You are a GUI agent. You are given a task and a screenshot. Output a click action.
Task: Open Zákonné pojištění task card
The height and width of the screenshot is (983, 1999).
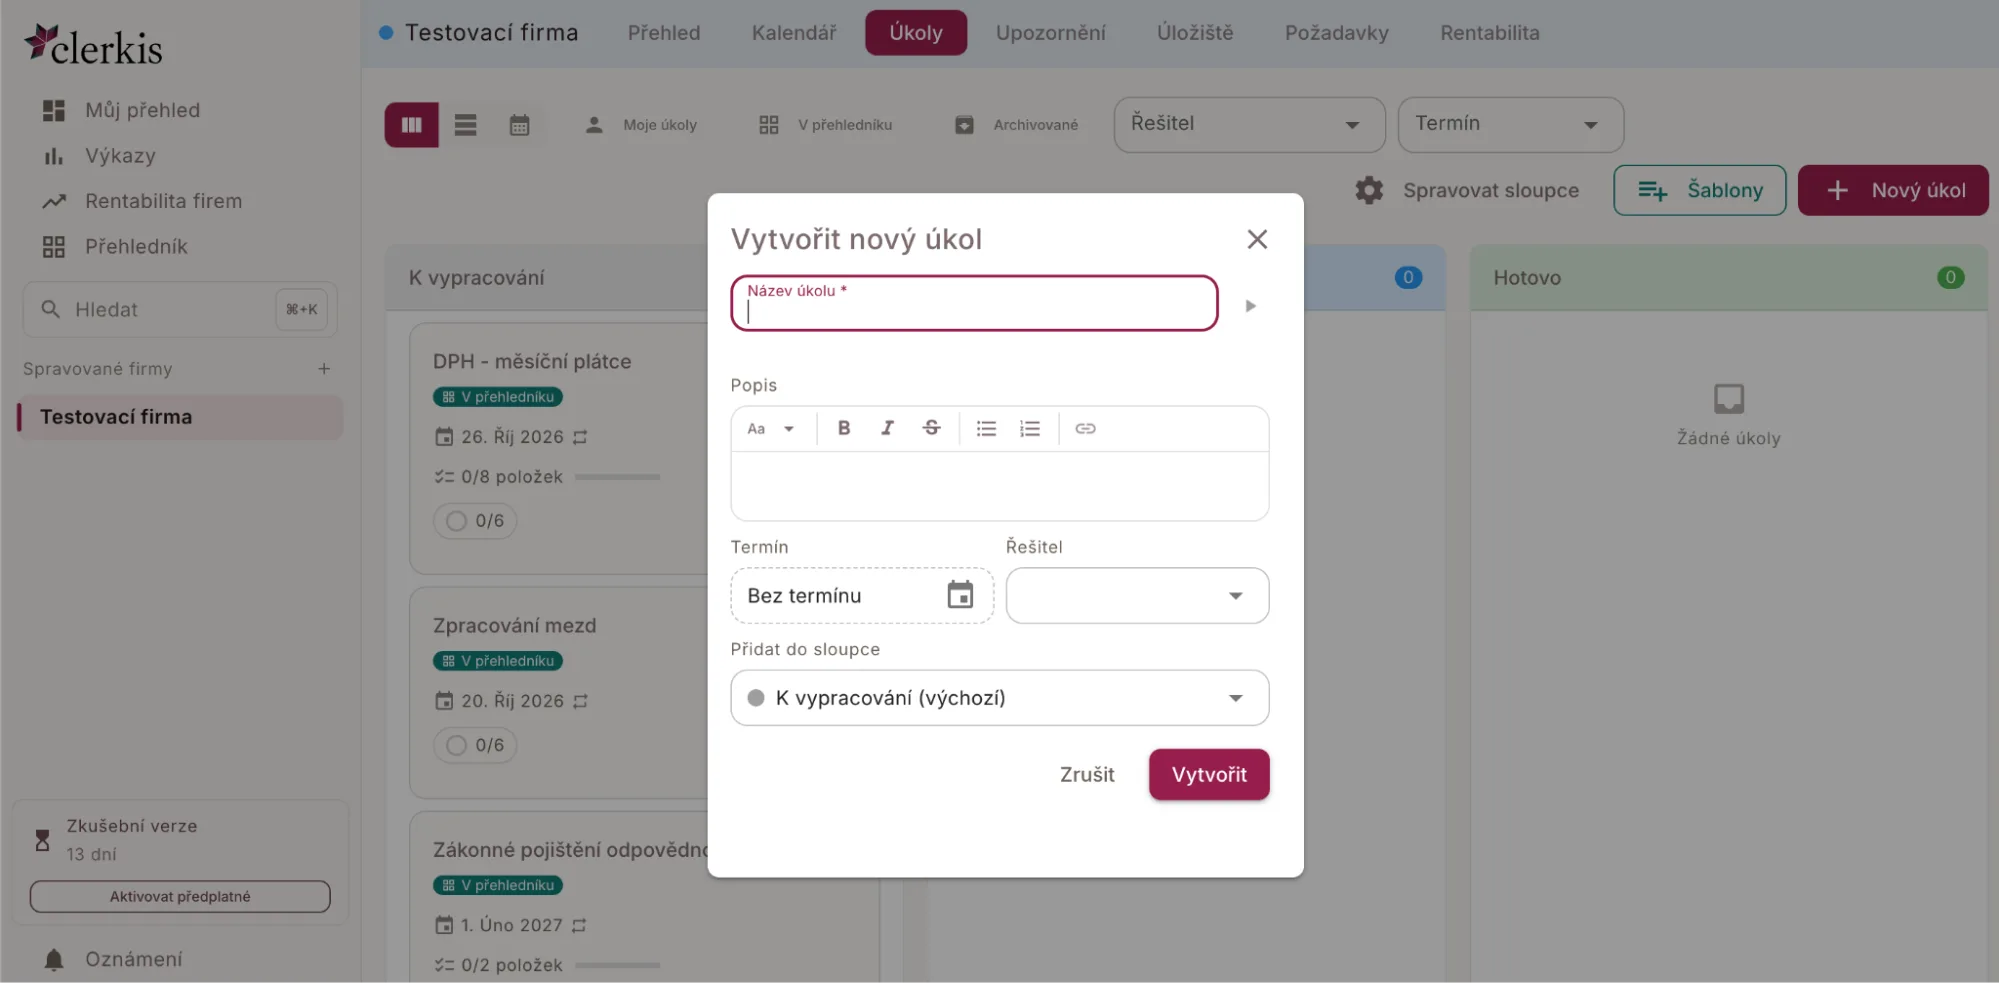(x=570, y=850)
